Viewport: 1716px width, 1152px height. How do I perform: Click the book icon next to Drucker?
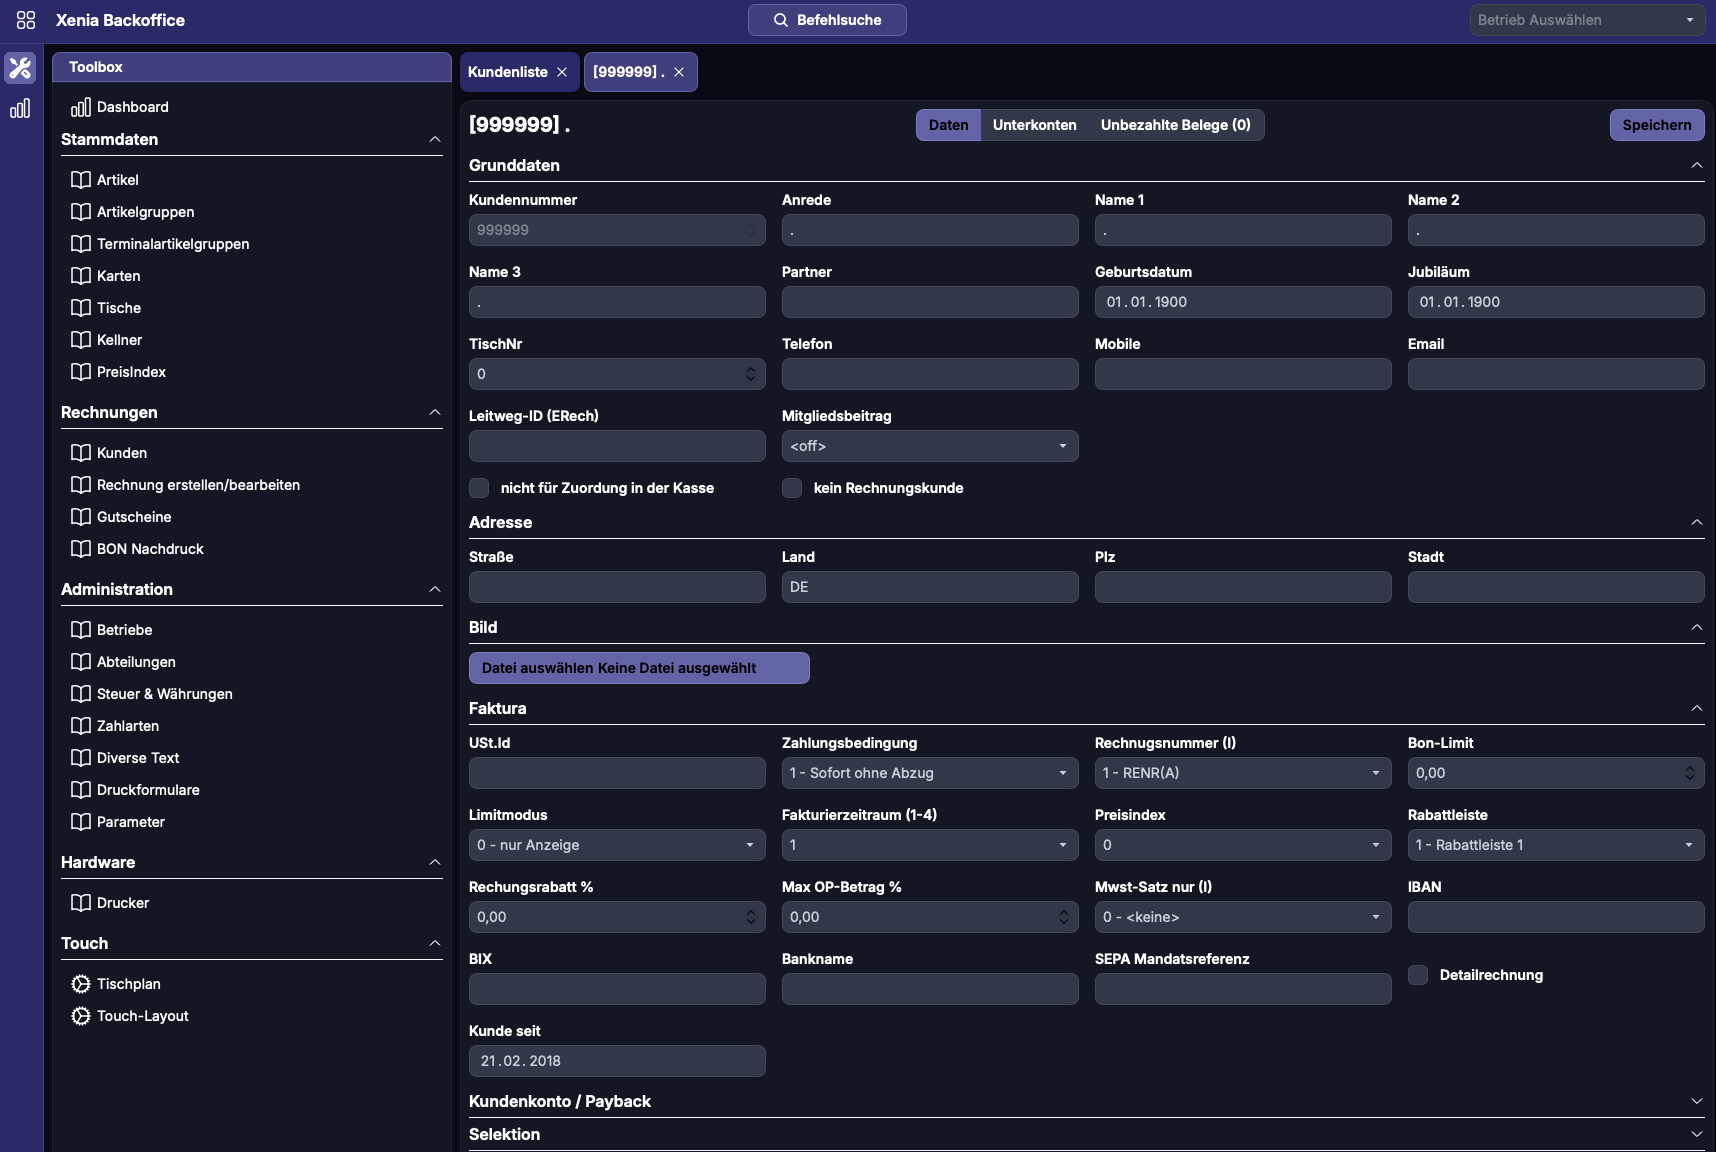point(81,903)
